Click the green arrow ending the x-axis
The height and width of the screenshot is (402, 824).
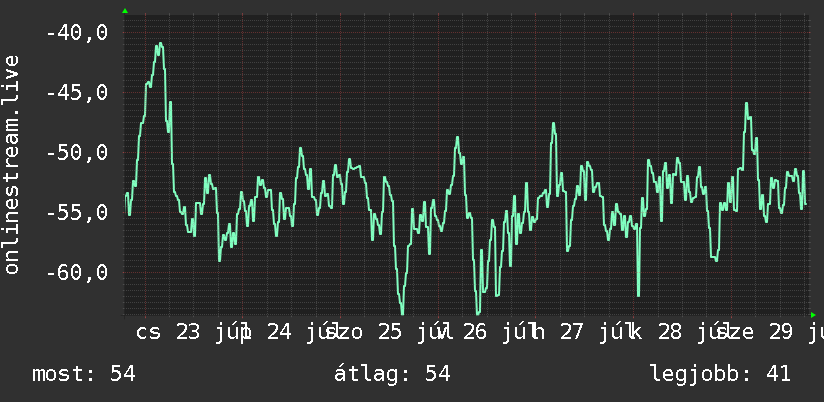pyautogui.click(x=813, y=315)
